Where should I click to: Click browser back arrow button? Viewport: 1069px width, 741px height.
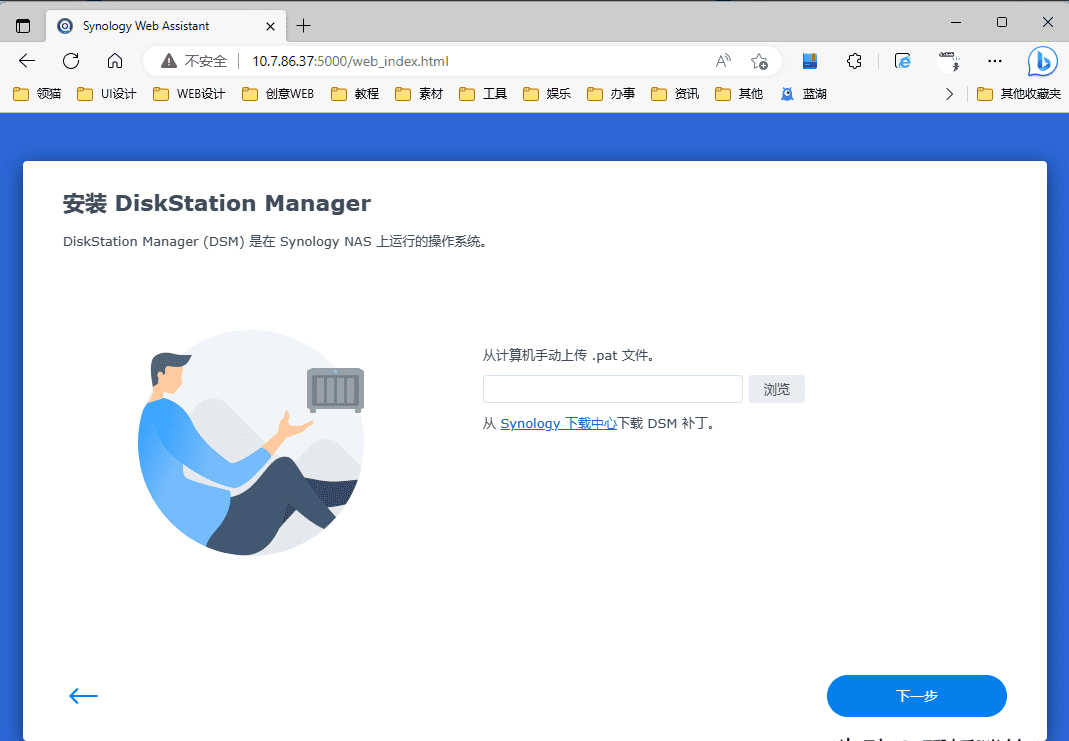pos(27,61)
